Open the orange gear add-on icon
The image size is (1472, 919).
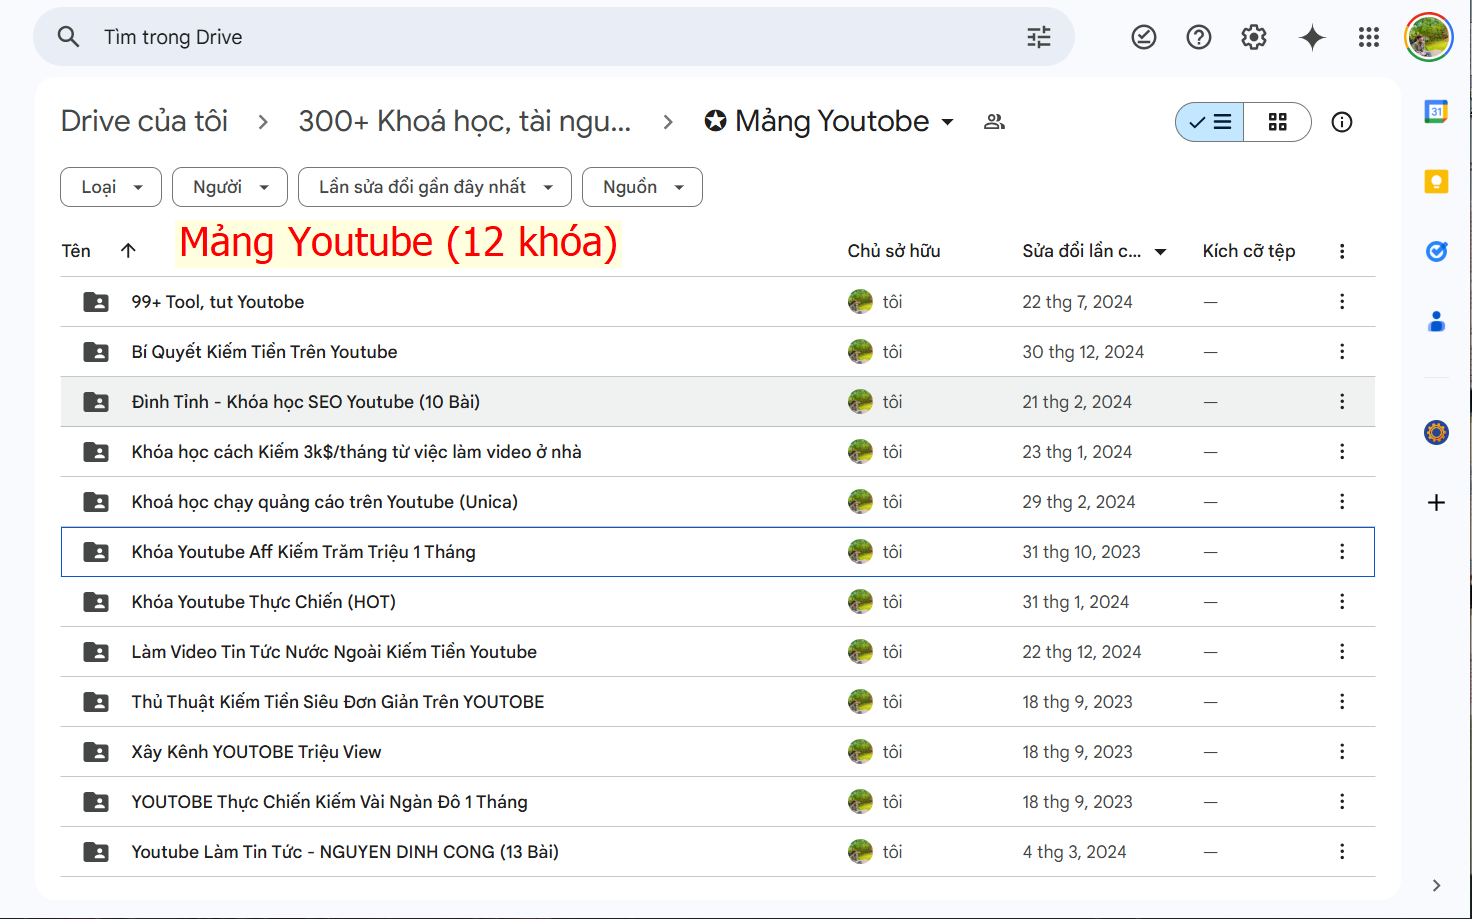click(1436, 432)
